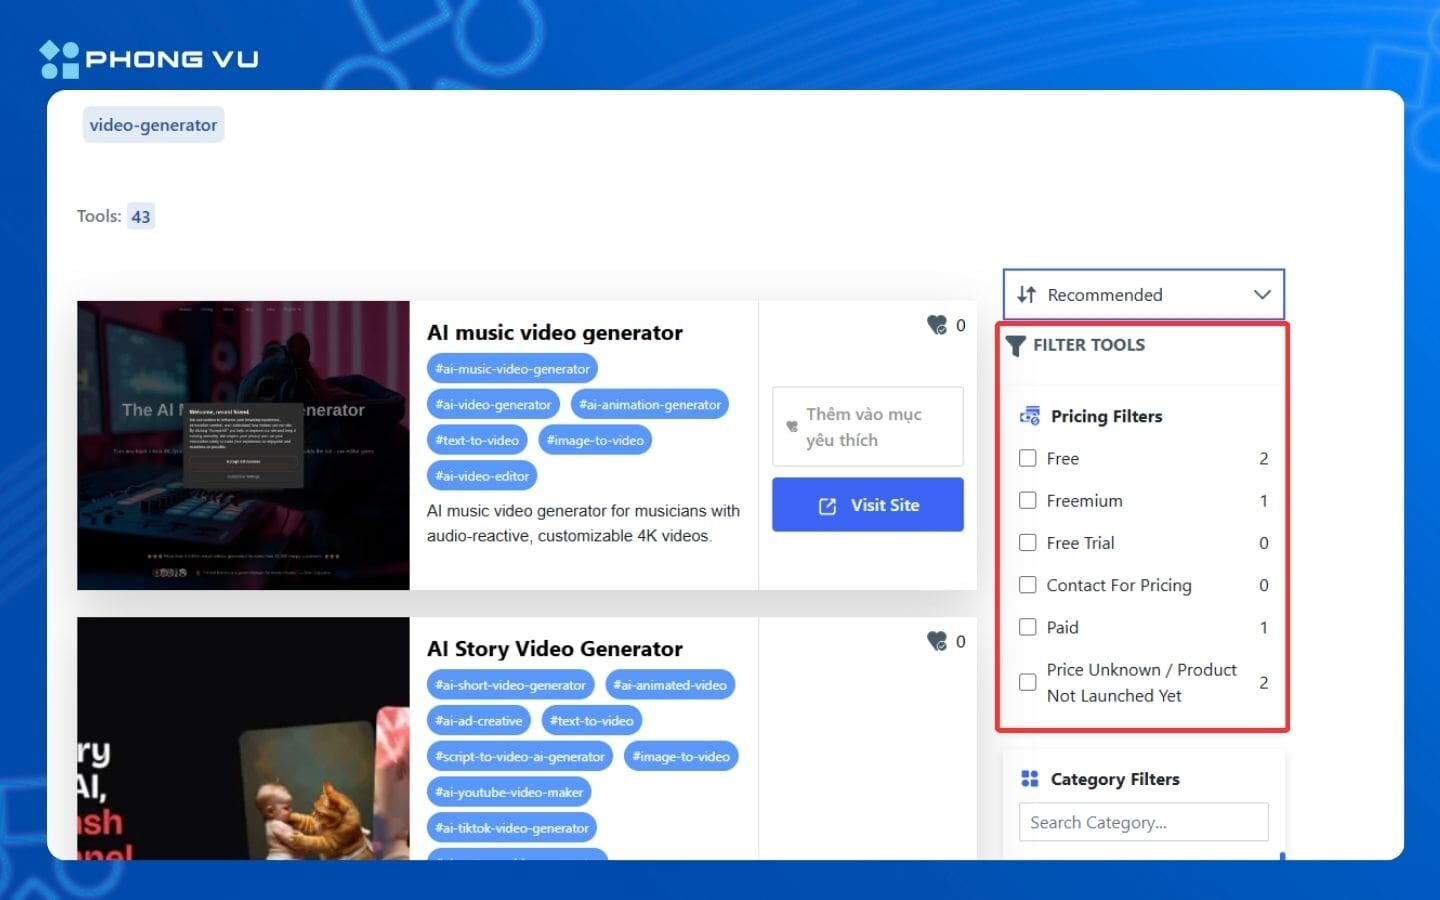Select the #ai-music-video-generator tag
1440x900 pixels.
coord(512,369)
